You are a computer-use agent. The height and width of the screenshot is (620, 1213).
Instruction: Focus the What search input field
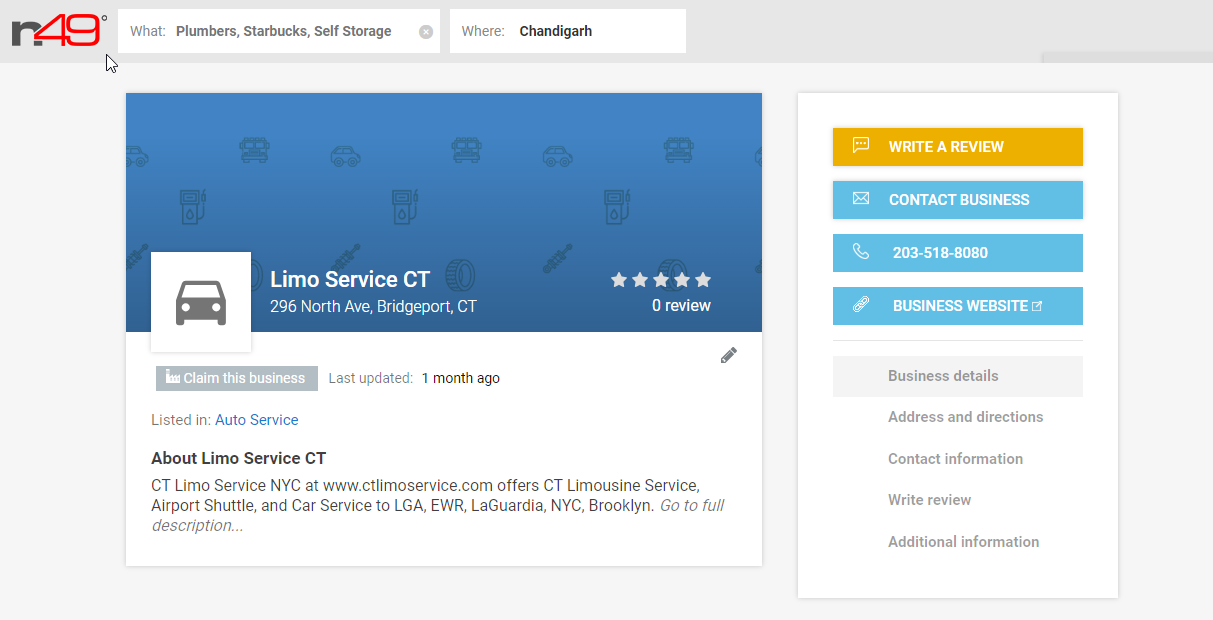279,31
